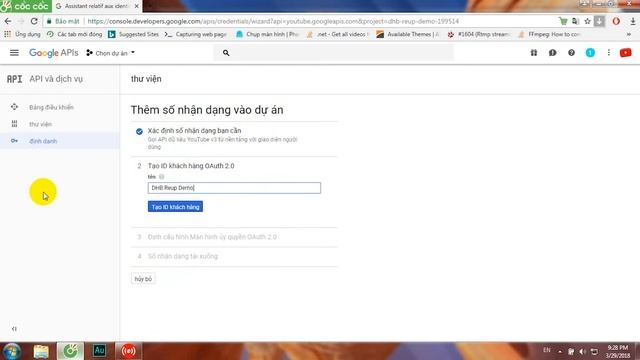Open the Chọn dự án project dropdown
The image size is (640, 360).
111,53
